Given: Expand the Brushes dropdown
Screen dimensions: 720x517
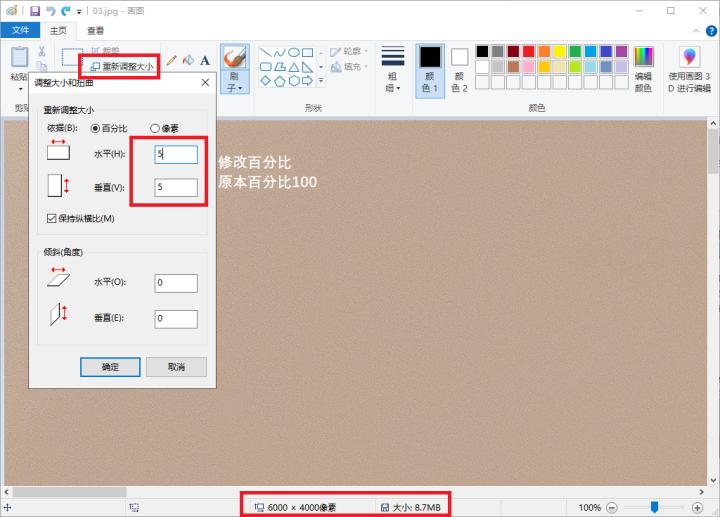Looking at the screenshot, I should coord(235,85).
